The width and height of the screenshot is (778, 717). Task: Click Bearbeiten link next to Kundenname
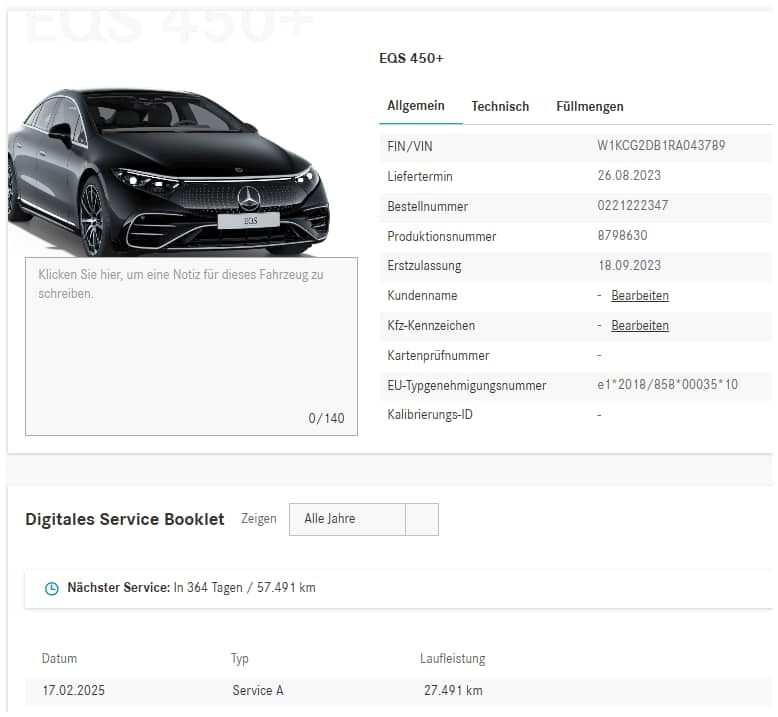(640, 295)
